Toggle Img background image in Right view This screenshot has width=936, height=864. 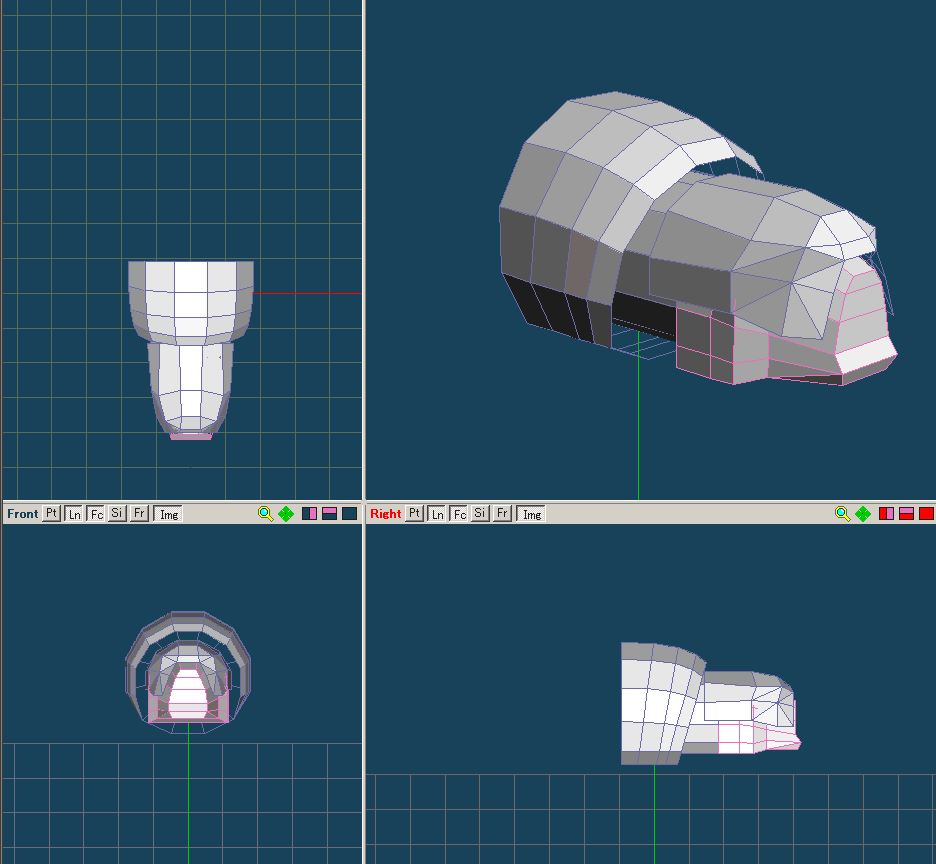pyautogui.click(x=532, y=514)
